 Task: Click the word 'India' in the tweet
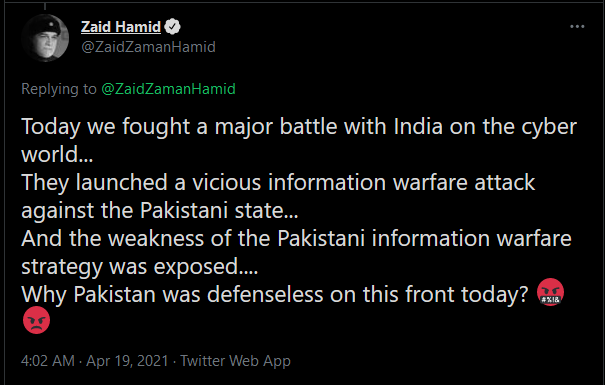point(418,127)
